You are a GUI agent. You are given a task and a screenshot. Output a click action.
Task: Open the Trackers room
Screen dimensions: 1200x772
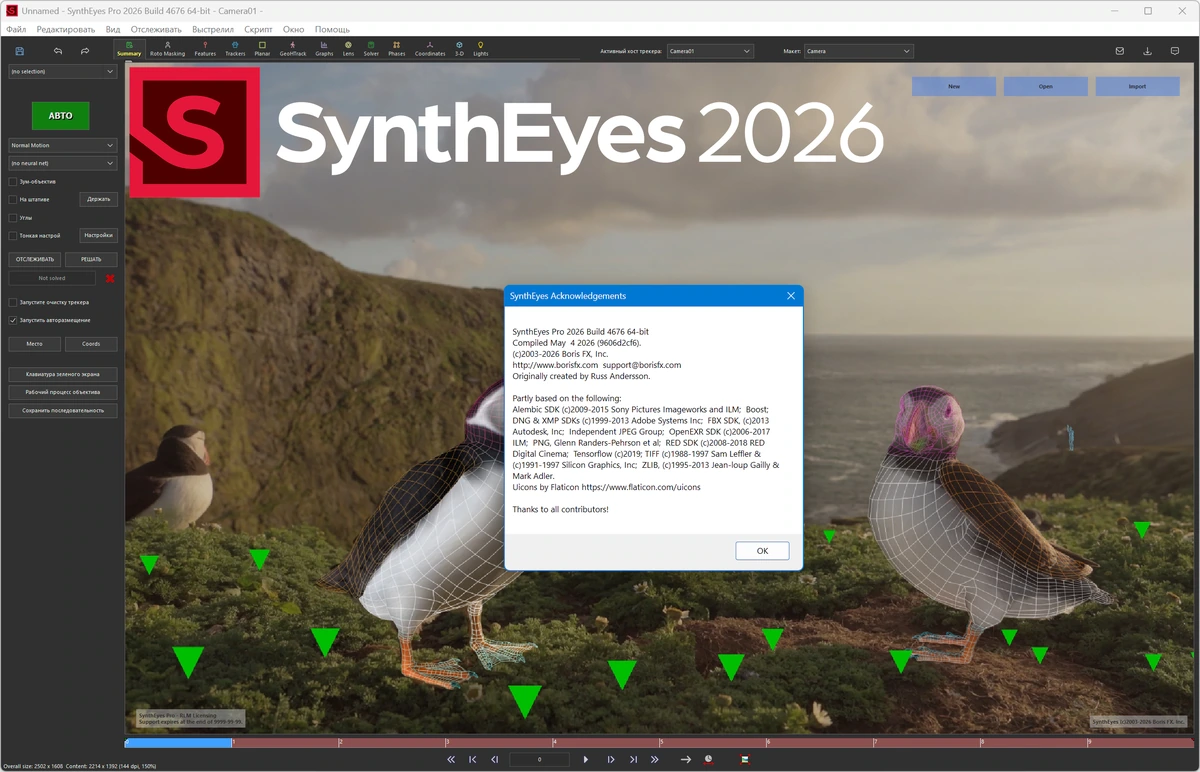point(235,49)
